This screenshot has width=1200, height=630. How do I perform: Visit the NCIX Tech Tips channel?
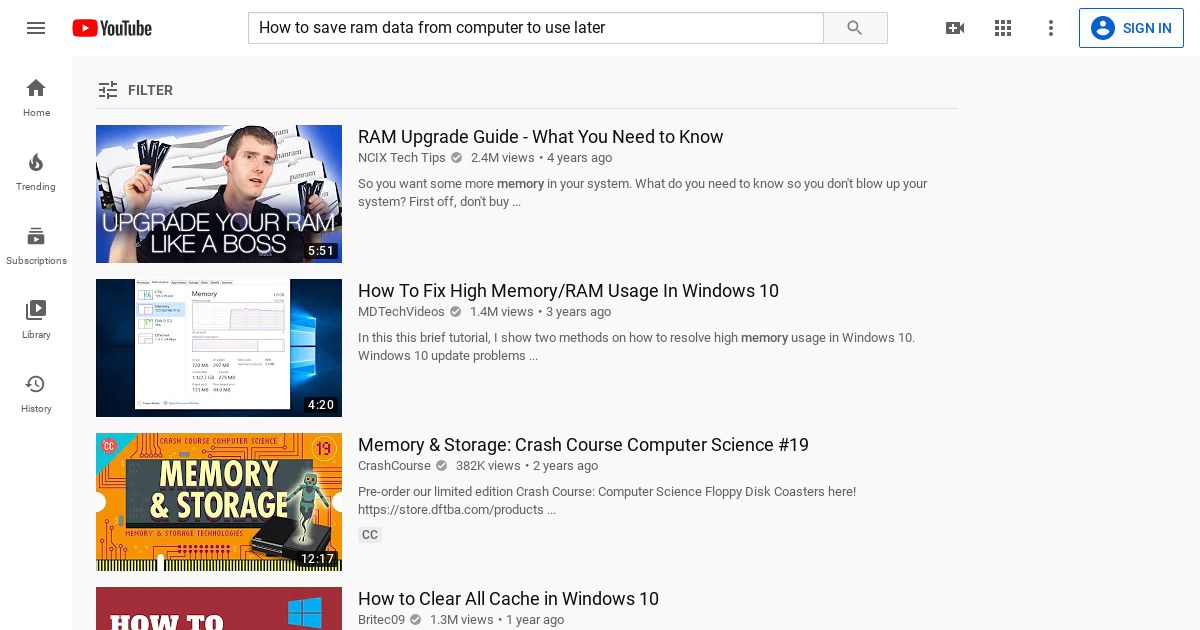coord(402,158)
